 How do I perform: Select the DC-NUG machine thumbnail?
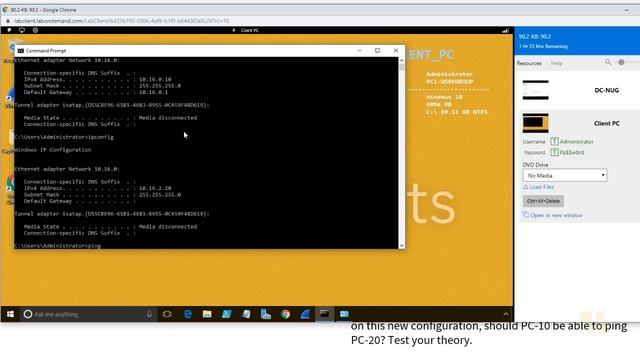(536, 90)
